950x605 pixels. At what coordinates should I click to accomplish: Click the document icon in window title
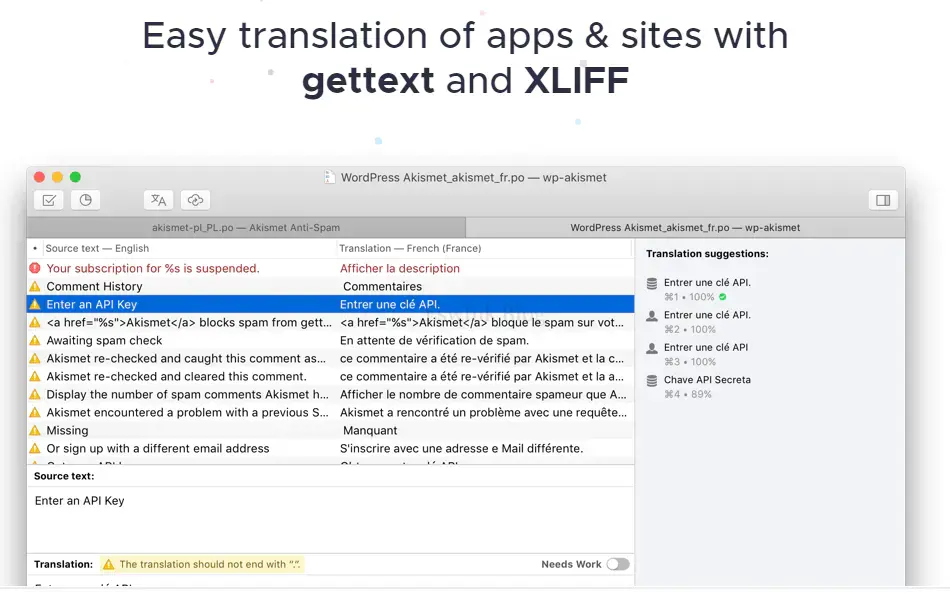(329, 177)
